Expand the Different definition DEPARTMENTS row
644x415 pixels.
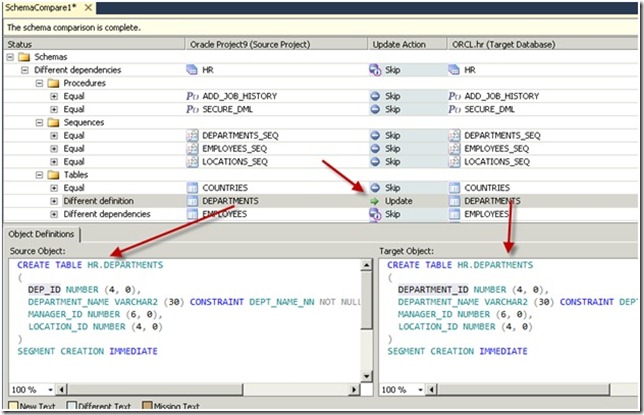pos(54,200)
